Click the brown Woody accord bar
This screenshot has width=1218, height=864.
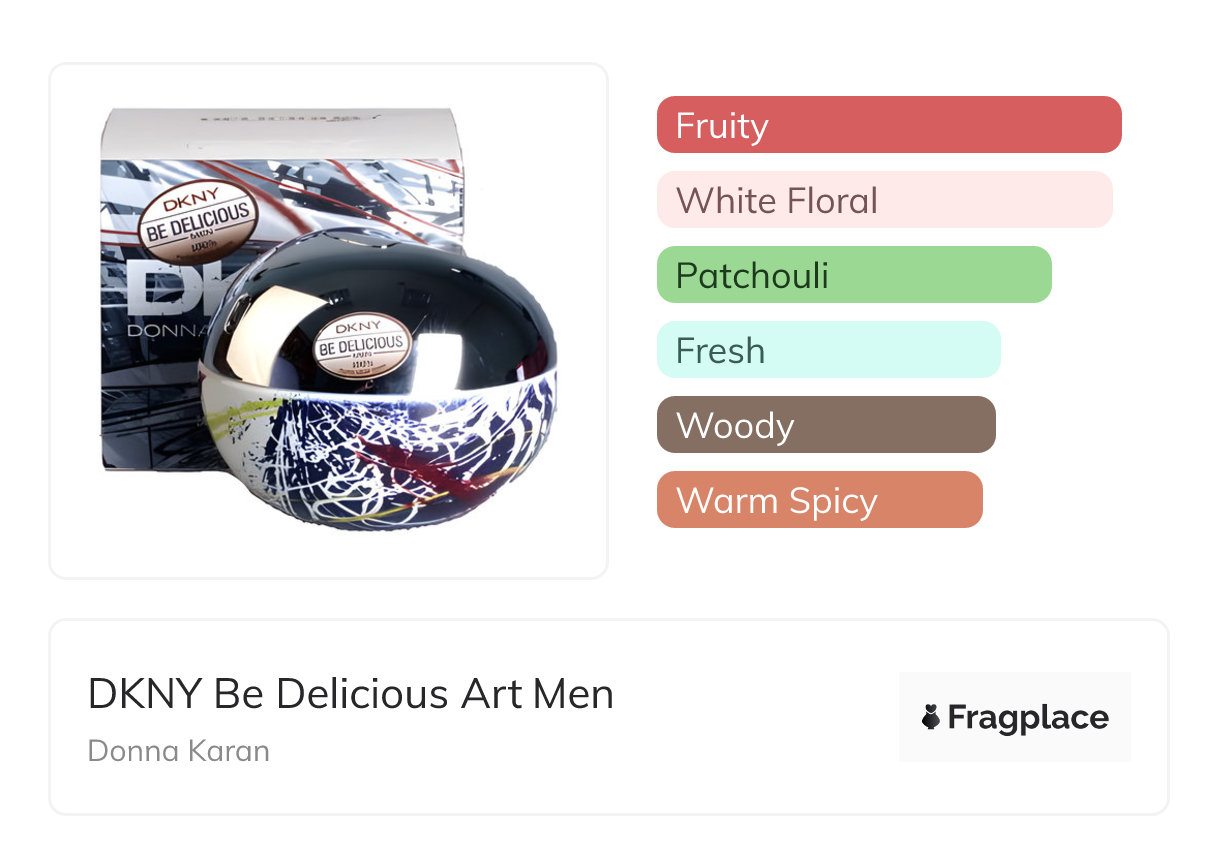(825, 425)
